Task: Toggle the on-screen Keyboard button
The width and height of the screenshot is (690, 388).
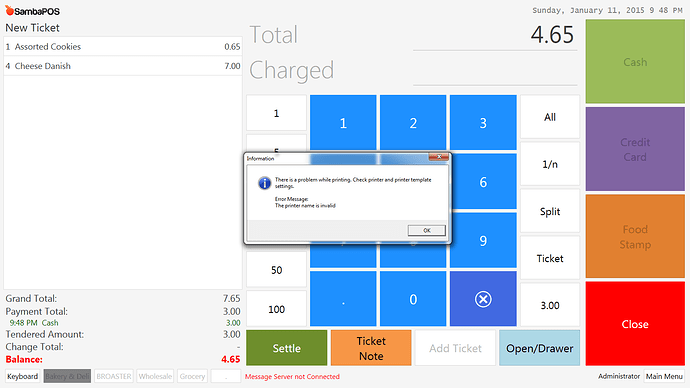Action: coord(22,376)
